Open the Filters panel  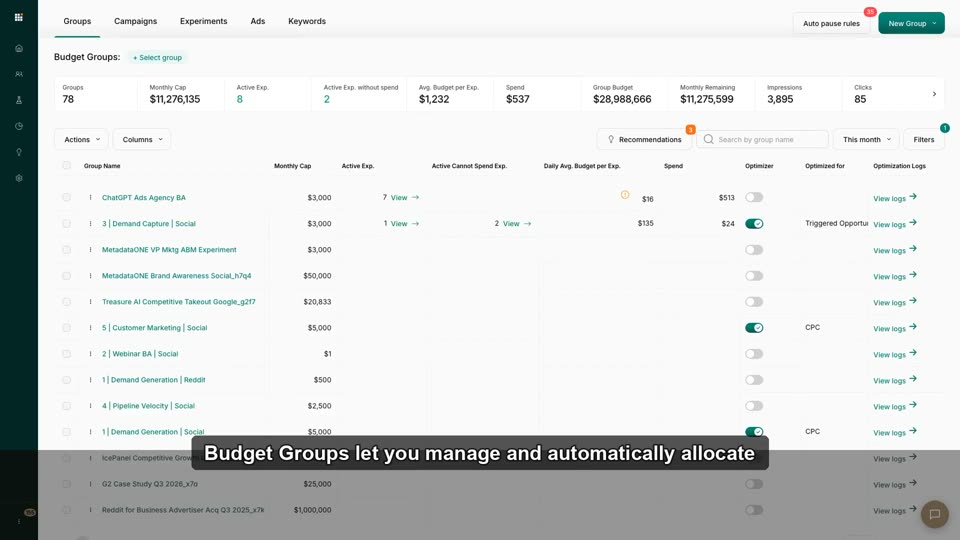click(924, 140)
